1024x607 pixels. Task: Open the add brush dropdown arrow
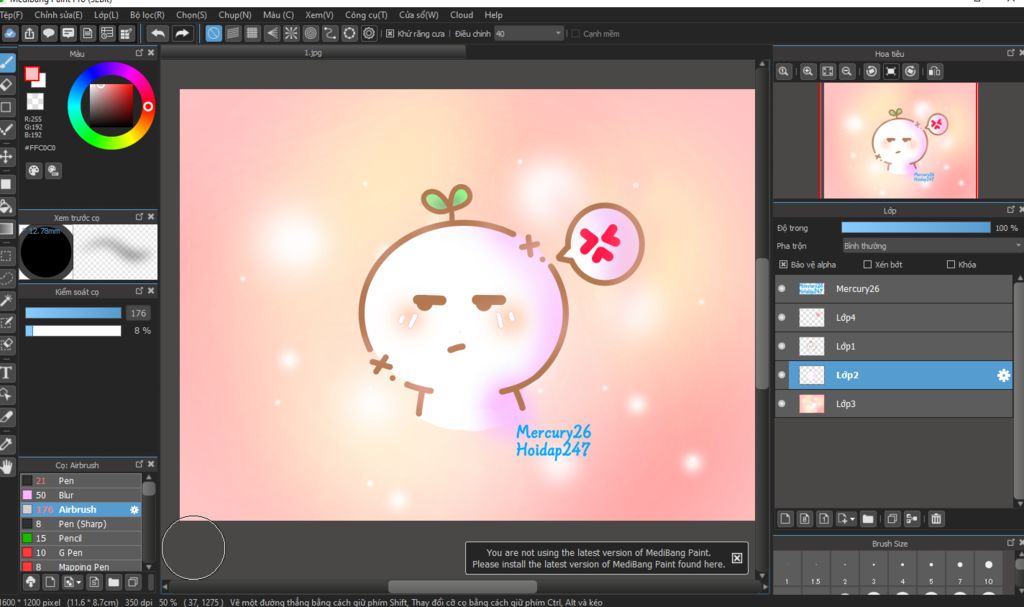(x=79, y=582)
